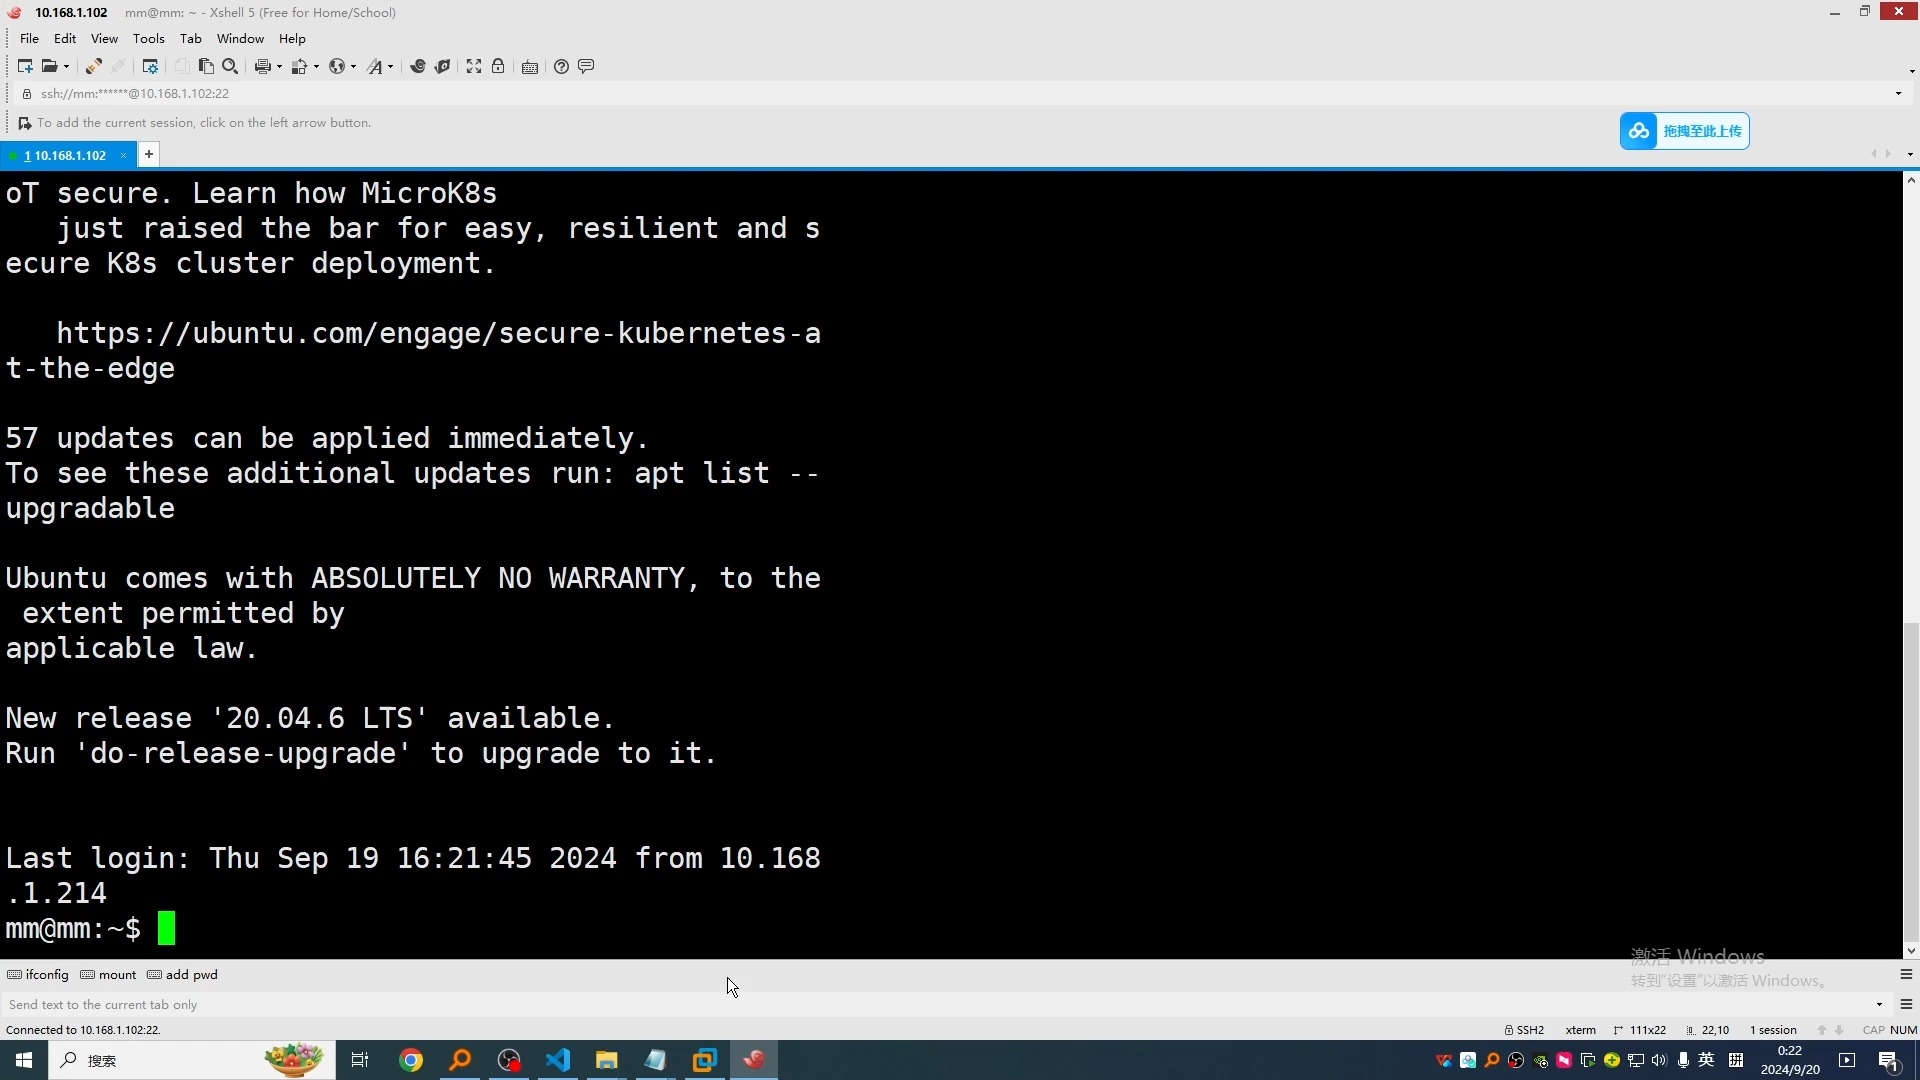The image size is (1920, 1080).
Task: Click the add current session arrow icon
Action: [x=24, y=123]
